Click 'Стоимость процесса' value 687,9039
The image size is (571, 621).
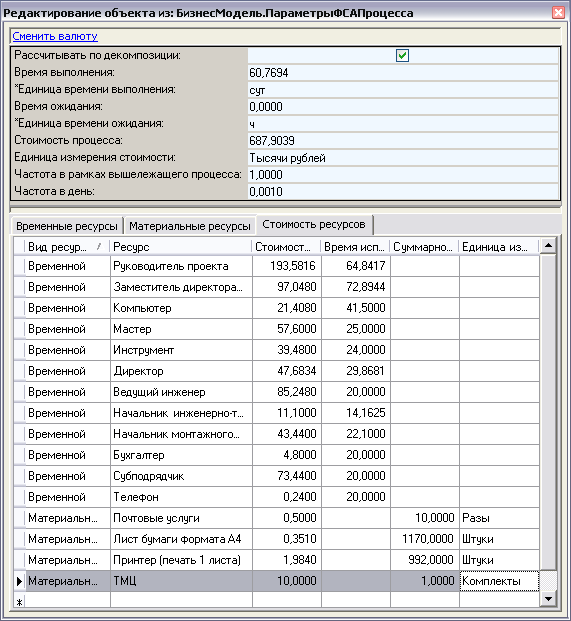(x=403, y=141)
